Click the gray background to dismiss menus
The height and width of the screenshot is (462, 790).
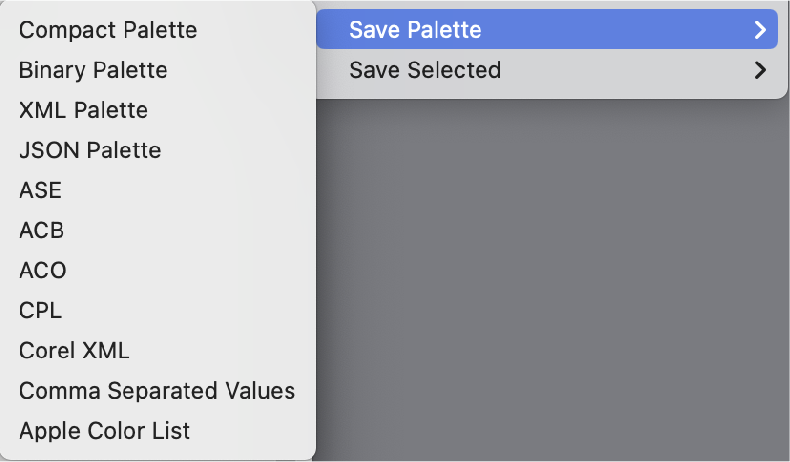[x=550, y=280]
